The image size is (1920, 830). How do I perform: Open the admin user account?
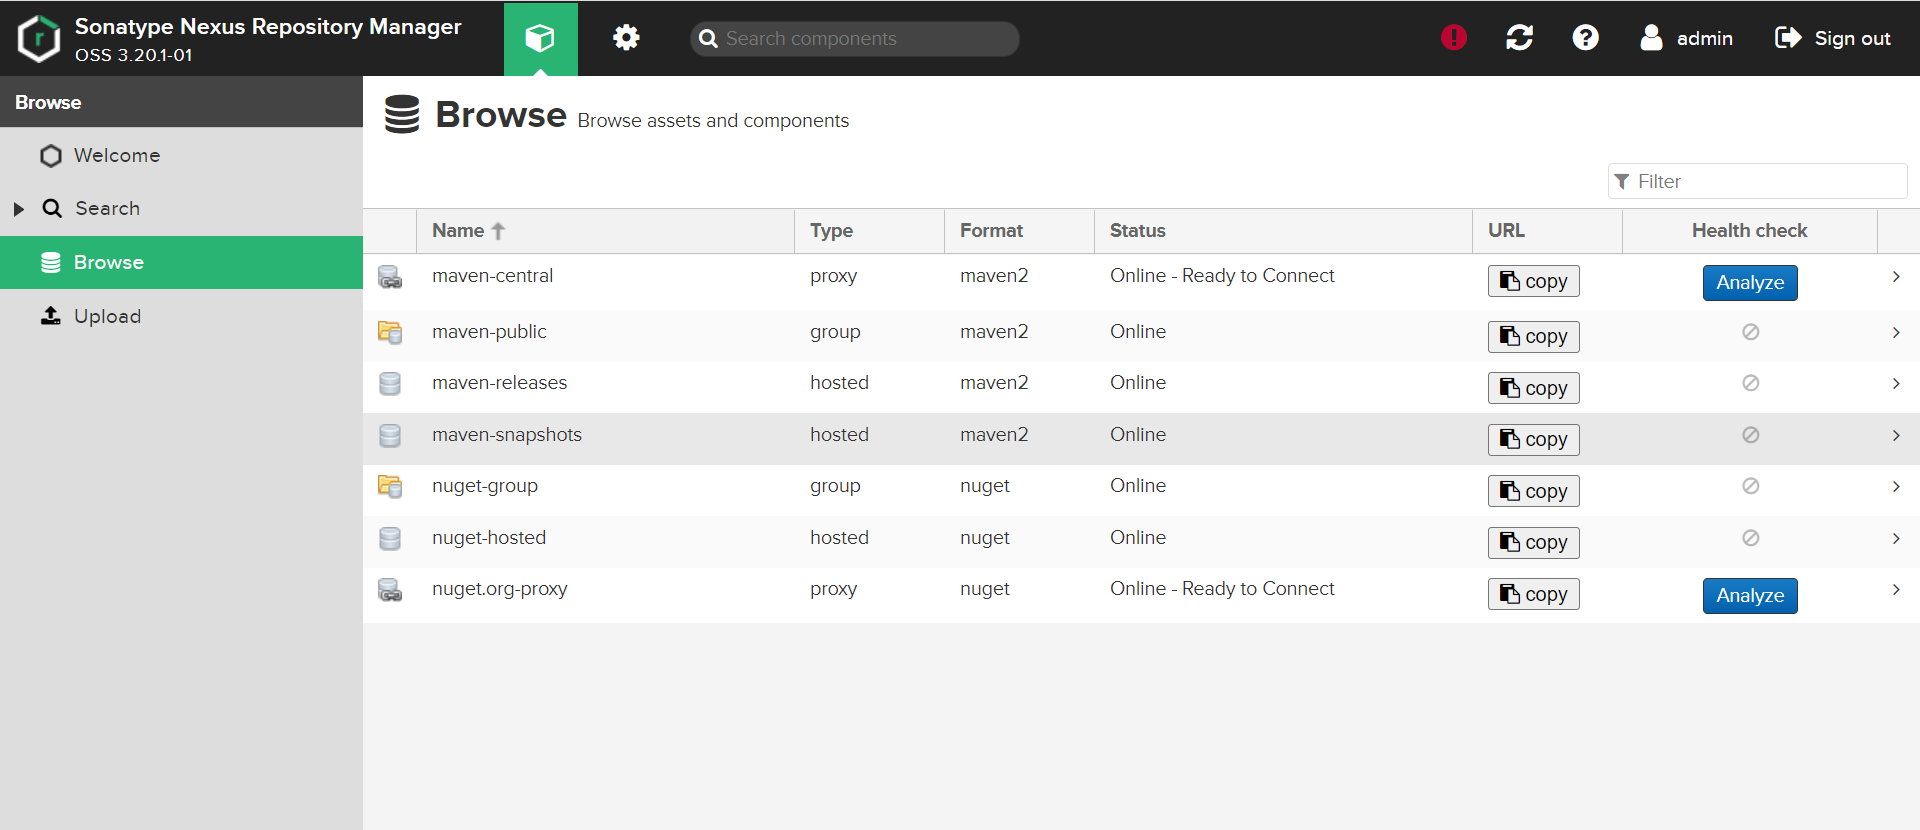1687,38
